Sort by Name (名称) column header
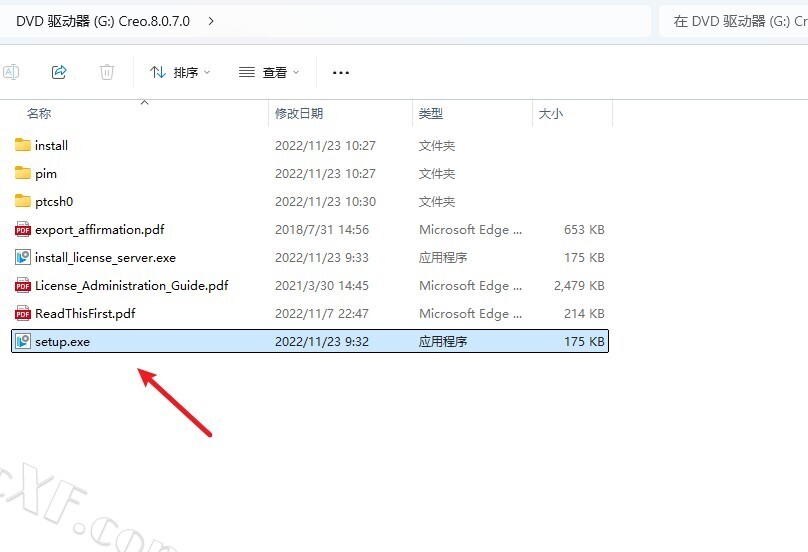 pyautogui.click(x=39, y=113)
